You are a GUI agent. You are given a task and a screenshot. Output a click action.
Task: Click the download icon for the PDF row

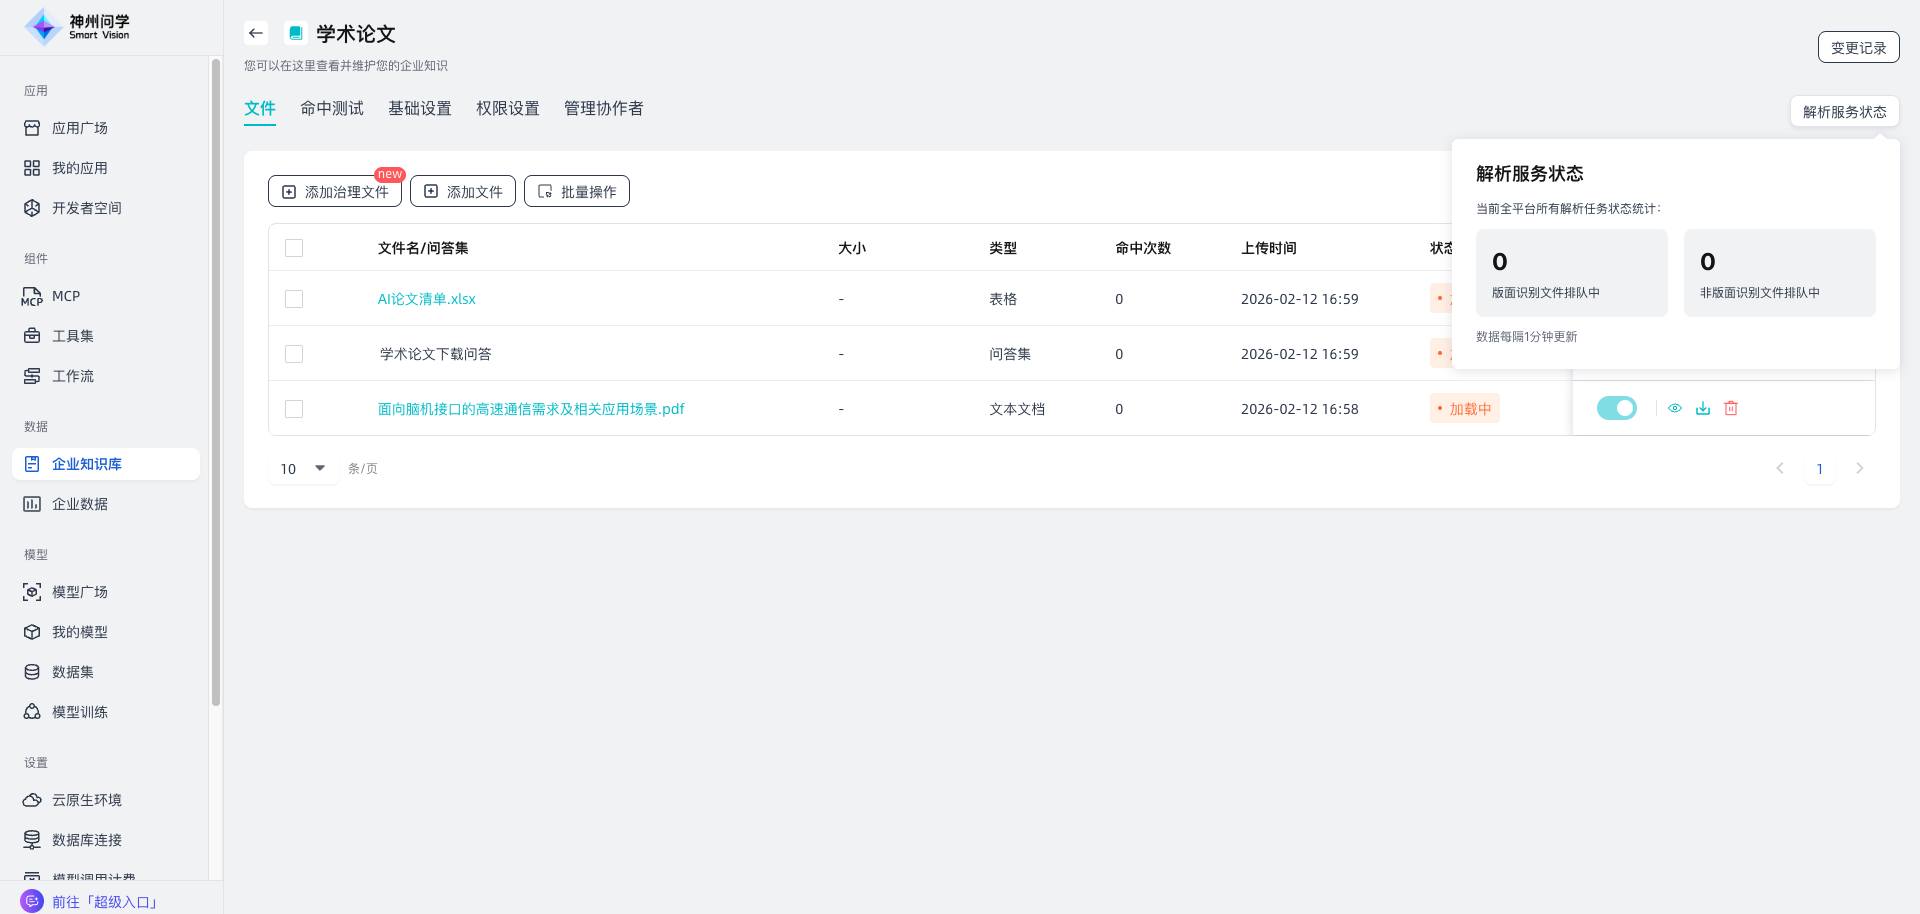pos(1703,408)
